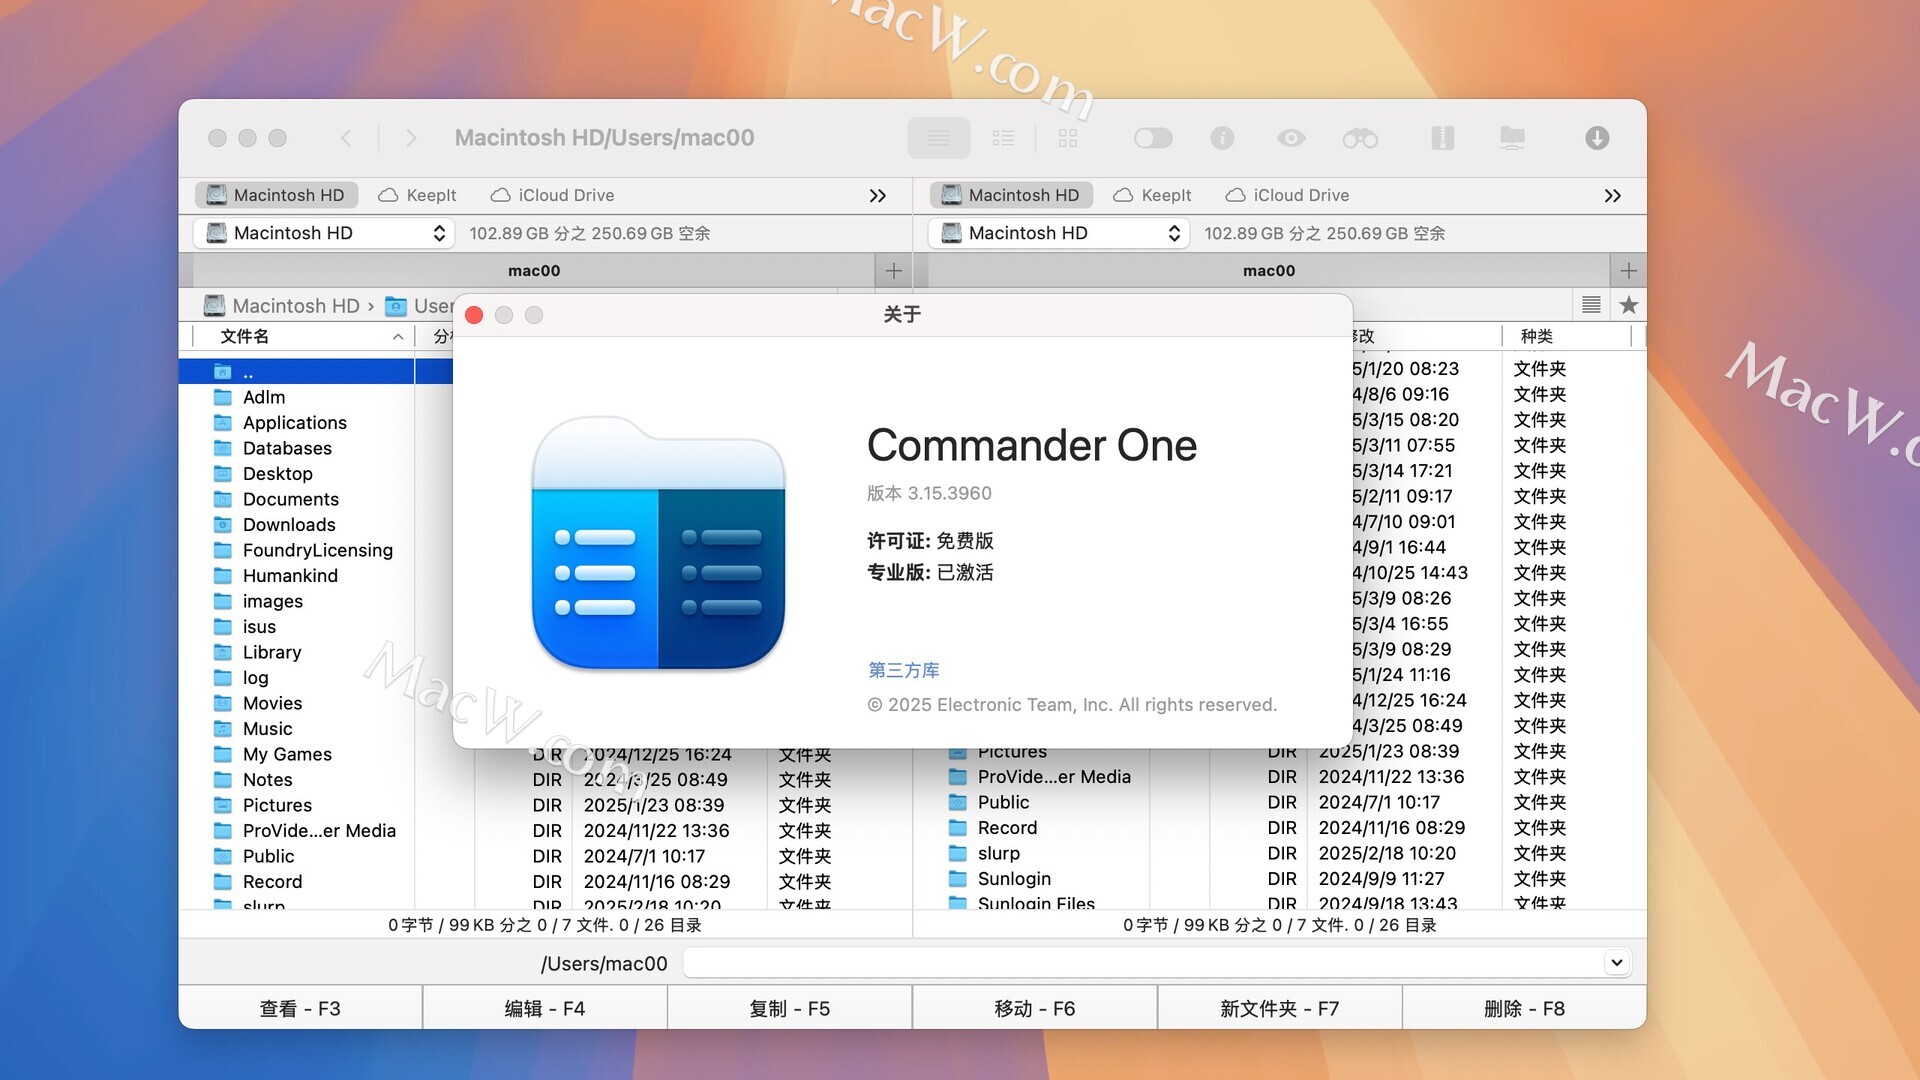
Task: Click Macintosh HD breadcrumb in left pane
Action: pos(281,306)
